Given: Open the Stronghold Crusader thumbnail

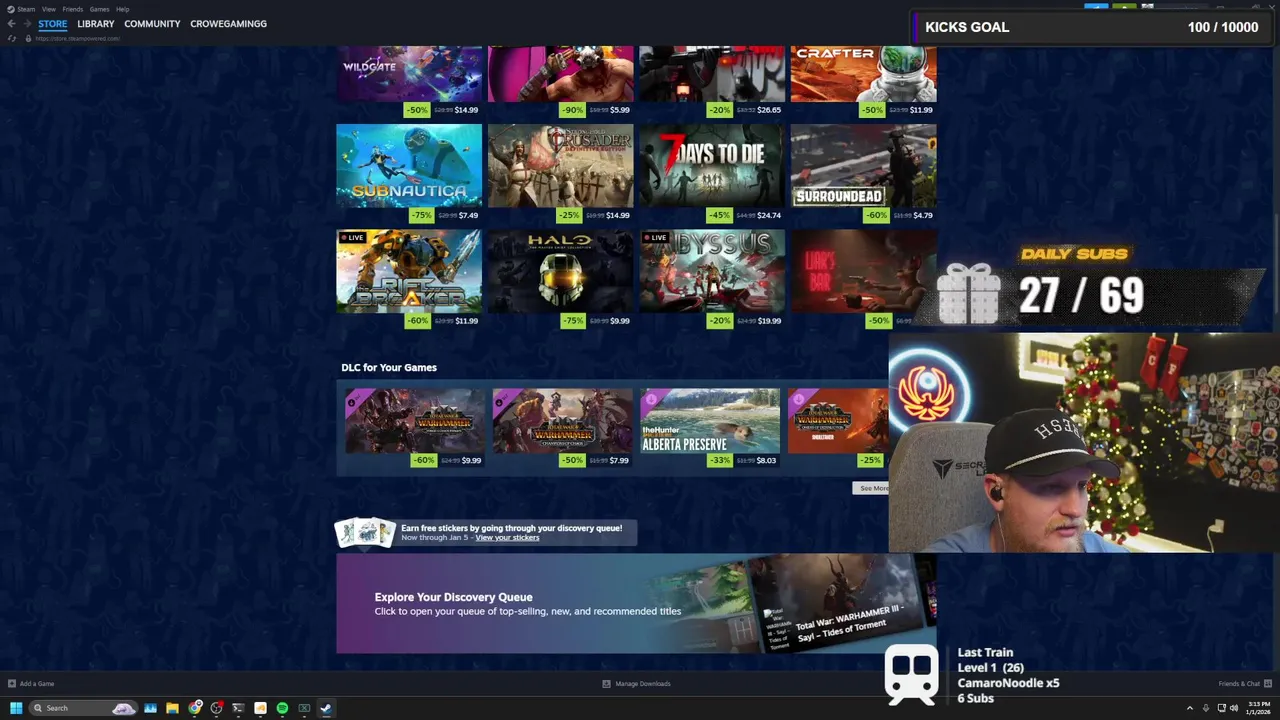Looking at the screenshot, I should (560, 166).
